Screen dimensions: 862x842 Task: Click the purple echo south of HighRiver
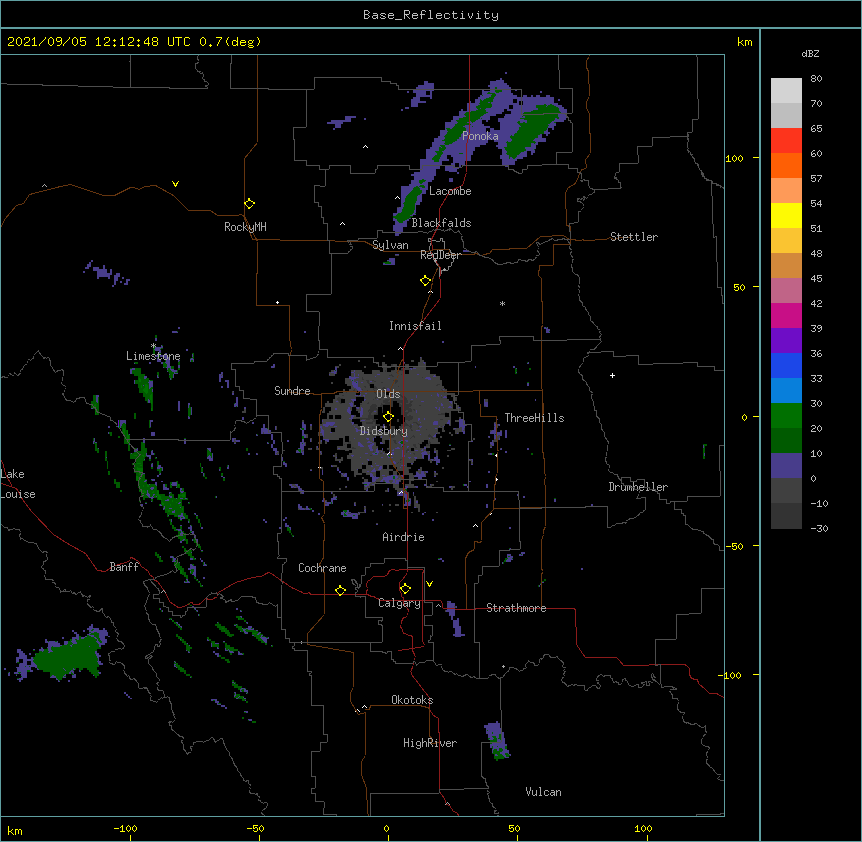click(x=497, y=741)
